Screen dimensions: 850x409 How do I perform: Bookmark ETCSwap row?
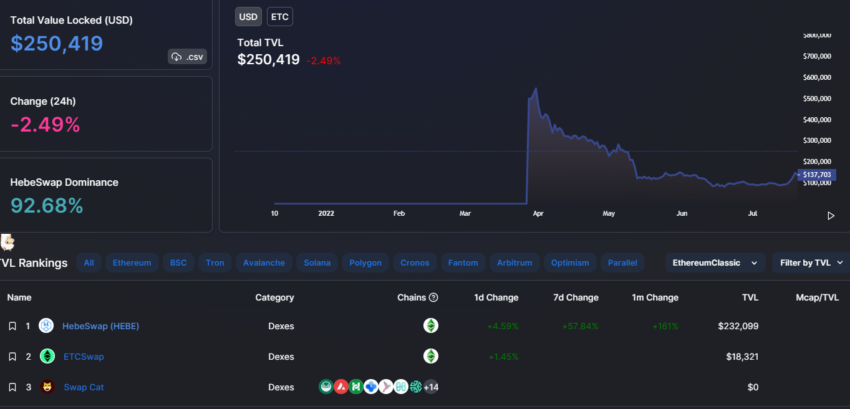click(x=12, y=356)
